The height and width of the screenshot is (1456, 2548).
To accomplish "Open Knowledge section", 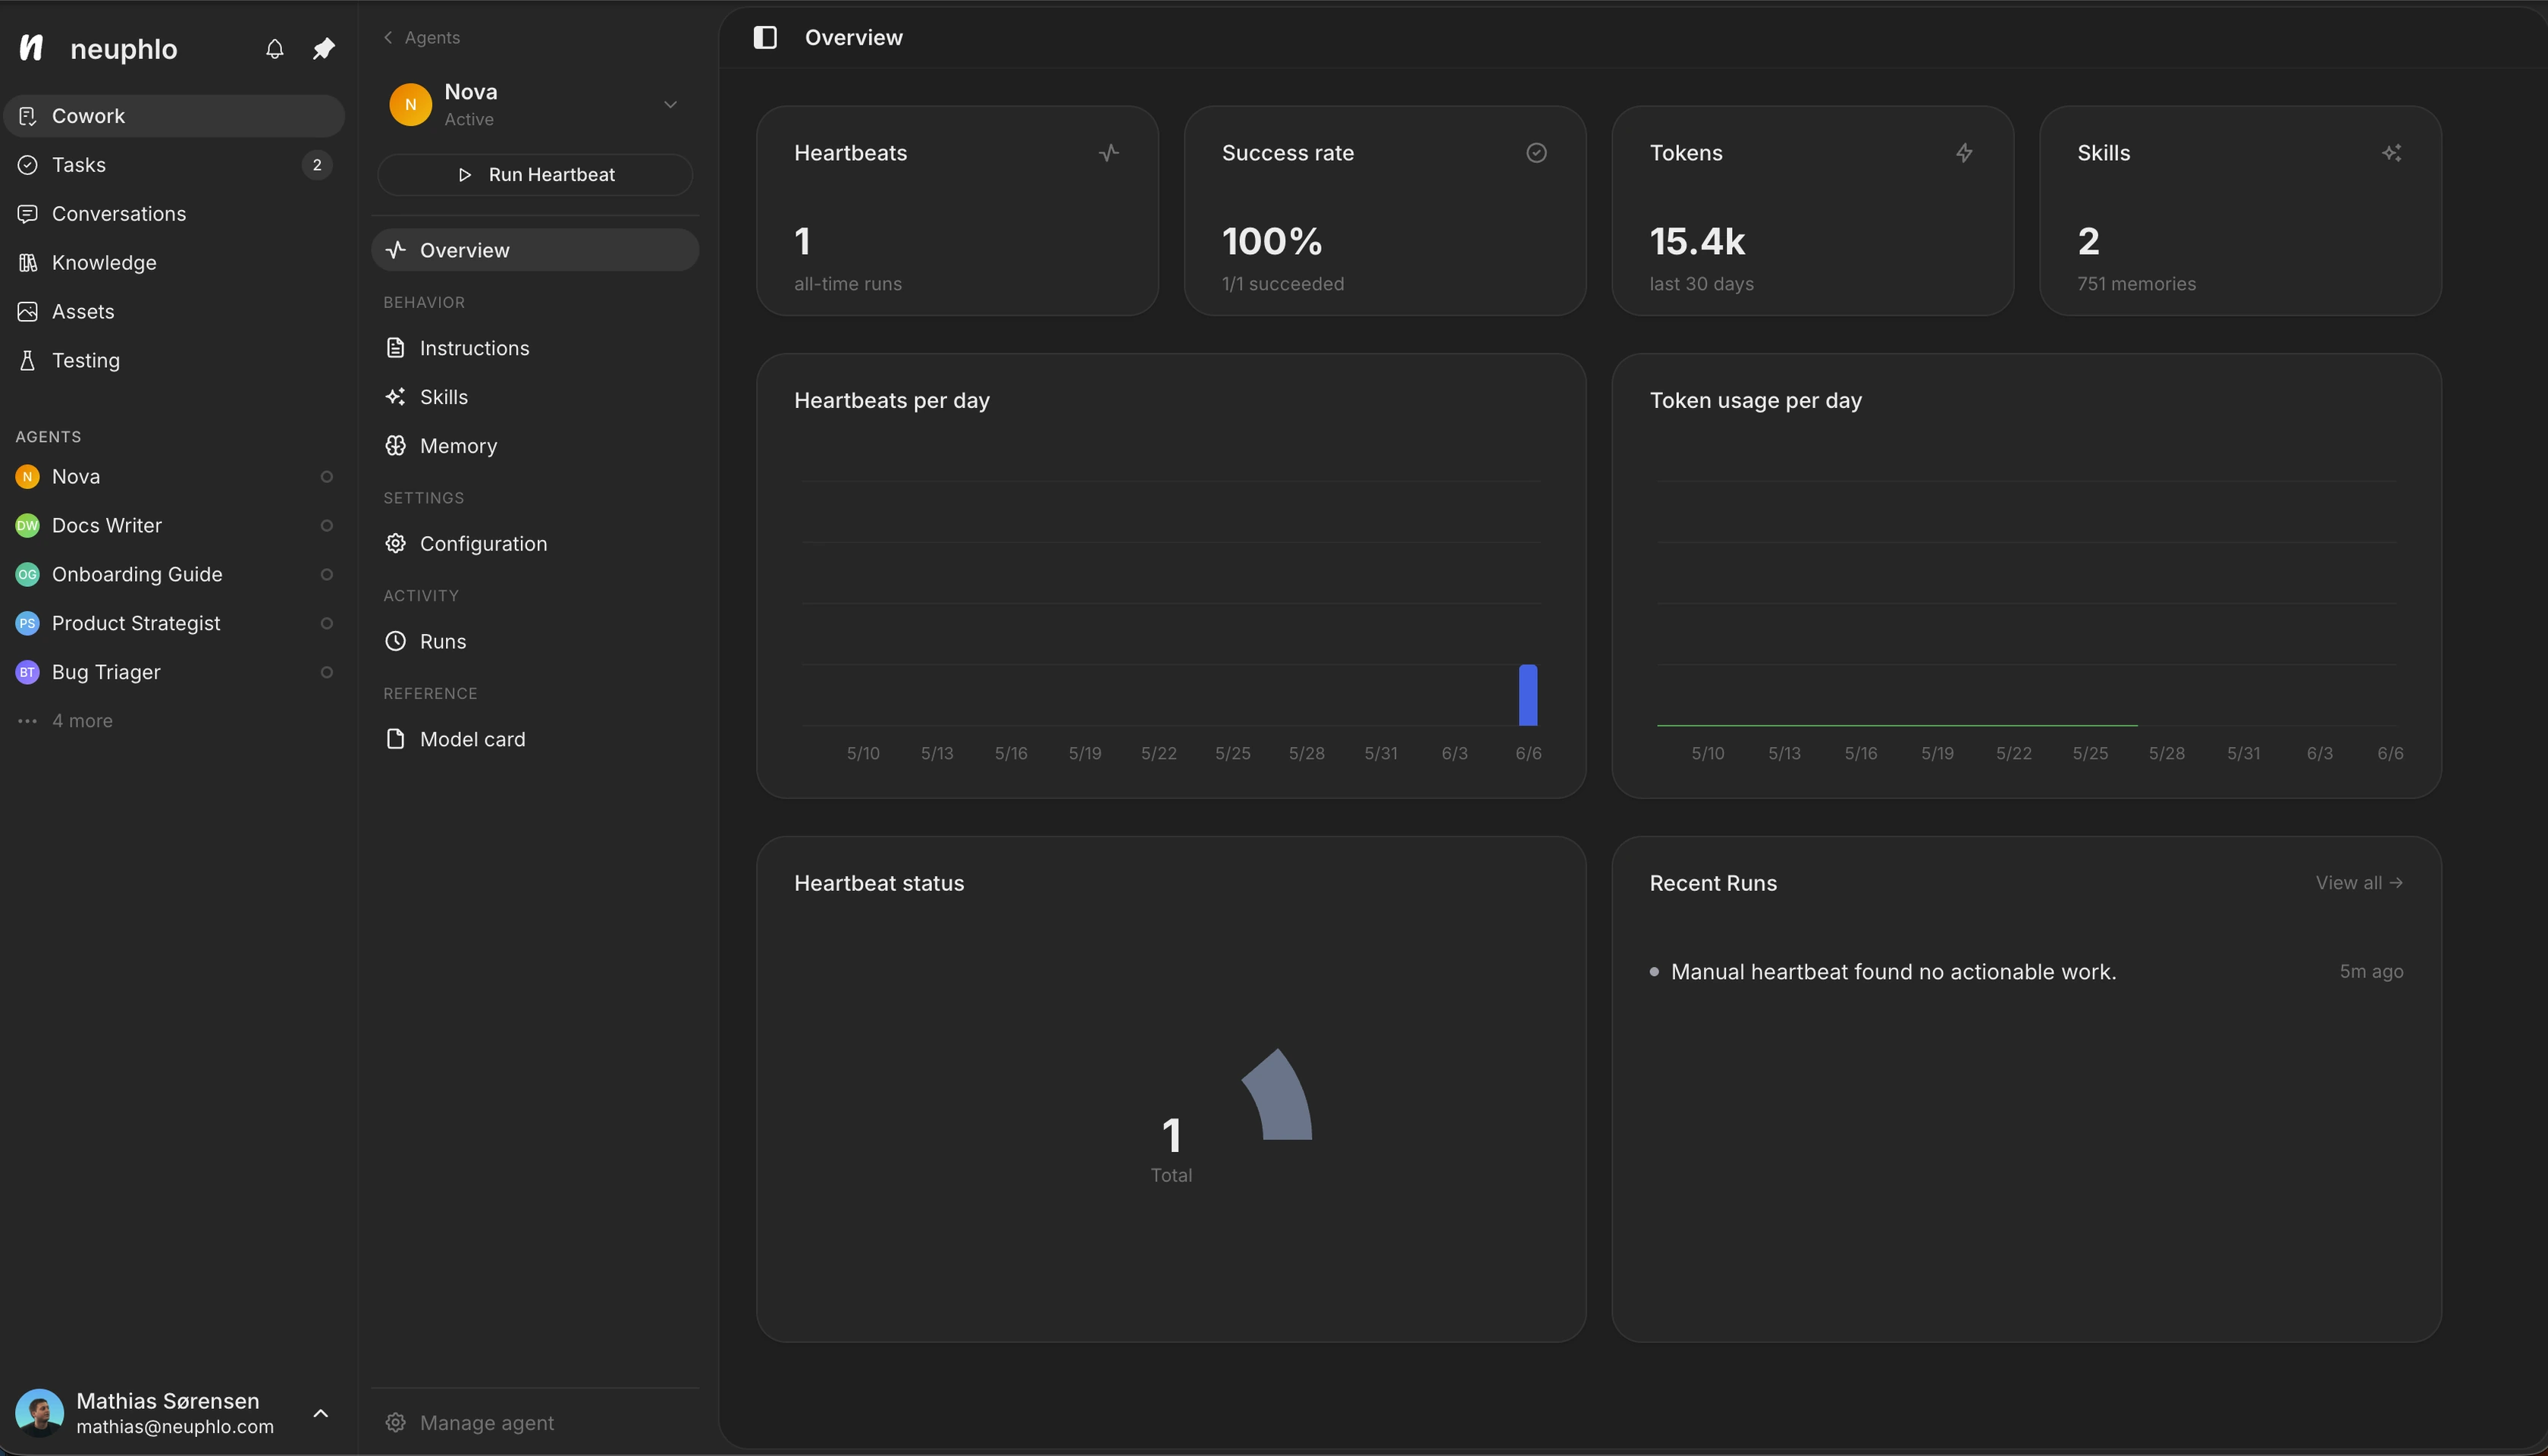I will click(x=174, y=263).
